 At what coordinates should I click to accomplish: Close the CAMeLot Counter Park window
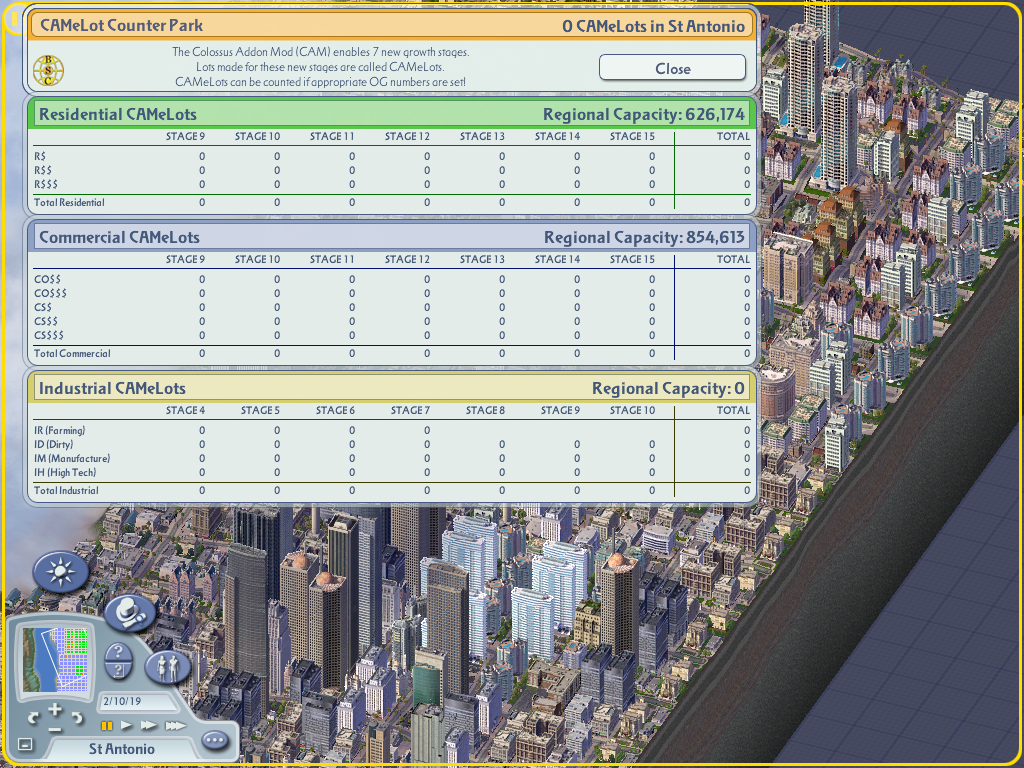coord(673,68)
